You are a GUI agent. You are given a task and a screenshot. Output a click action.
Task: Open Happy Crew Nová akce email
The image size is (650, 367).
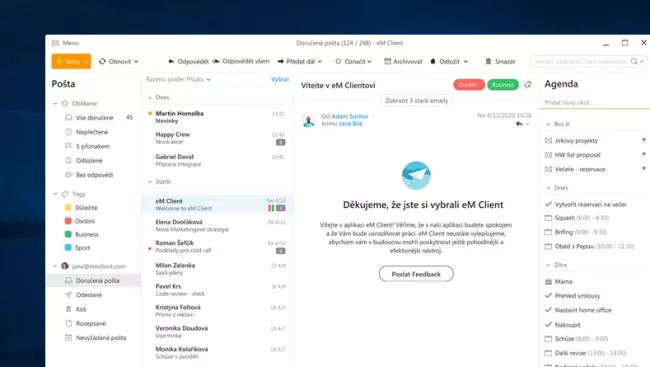pyautogui.click(x=217, y=138)
